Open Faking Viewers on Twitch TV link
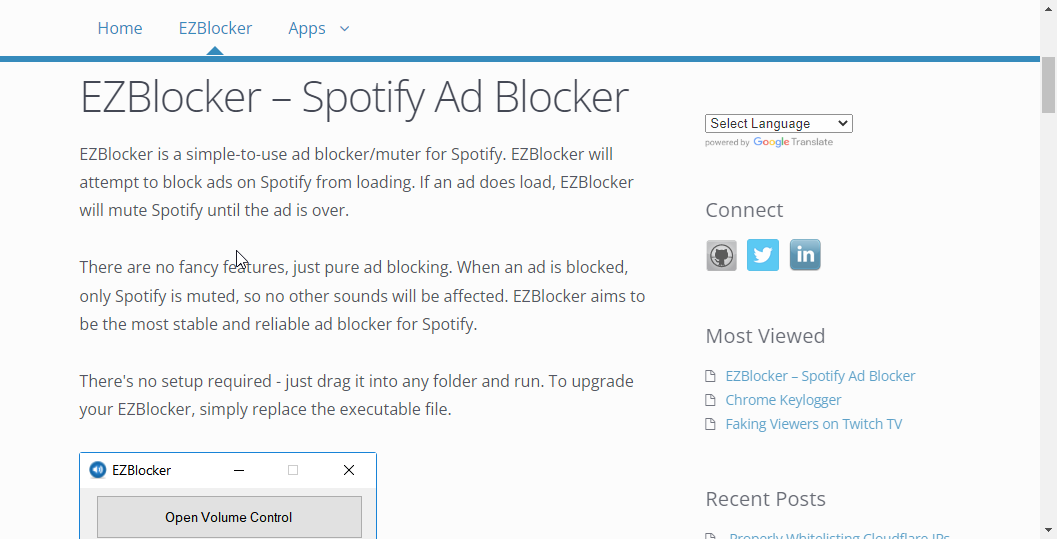 pos(814,424)
